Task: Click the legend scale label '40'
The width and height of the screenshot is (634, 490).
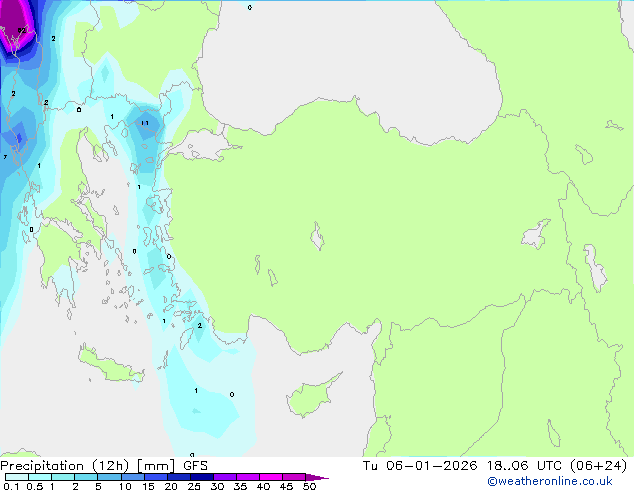Action: pyautogui.click(x=263, y=486)
